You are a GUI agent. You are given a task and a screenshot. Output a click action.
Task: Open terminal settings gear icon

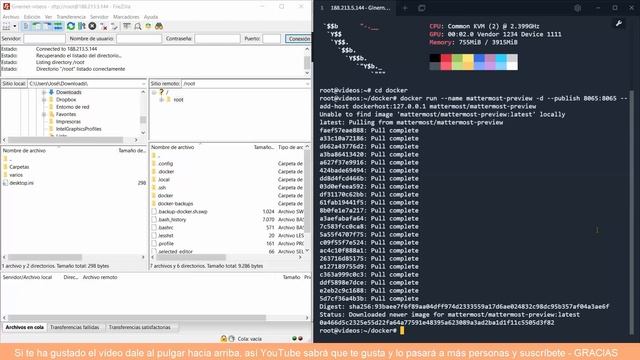577,8
